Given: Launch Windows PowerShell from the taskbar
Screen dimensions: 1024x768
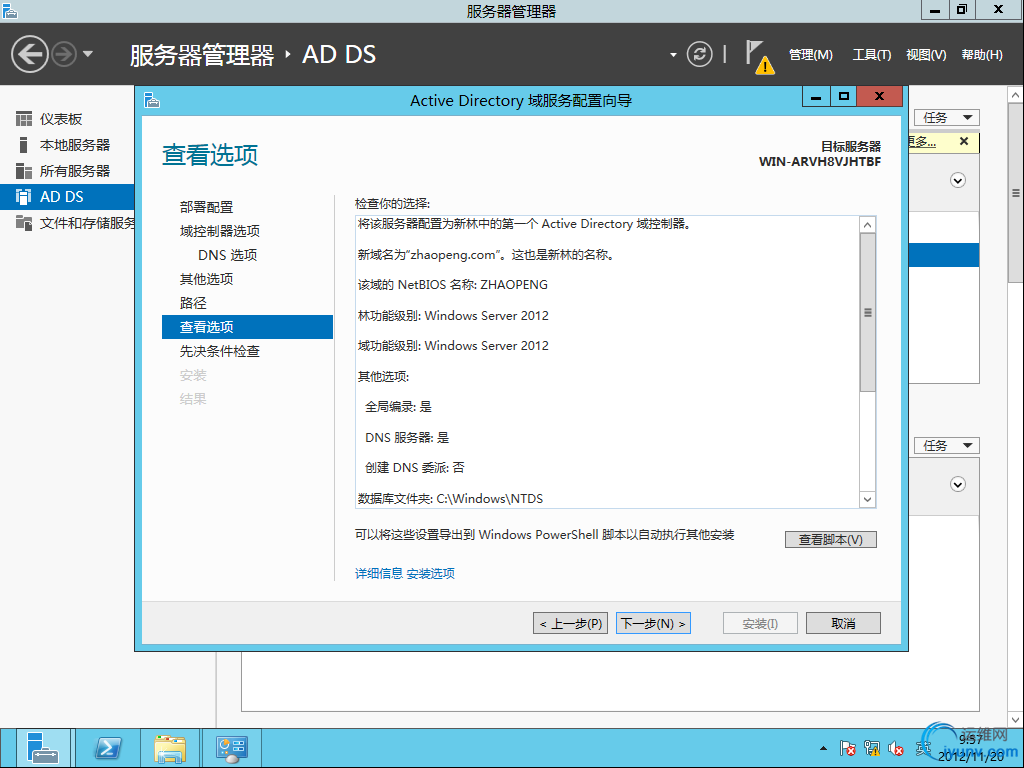Looking at the screenshot, I should click(108, 748).
